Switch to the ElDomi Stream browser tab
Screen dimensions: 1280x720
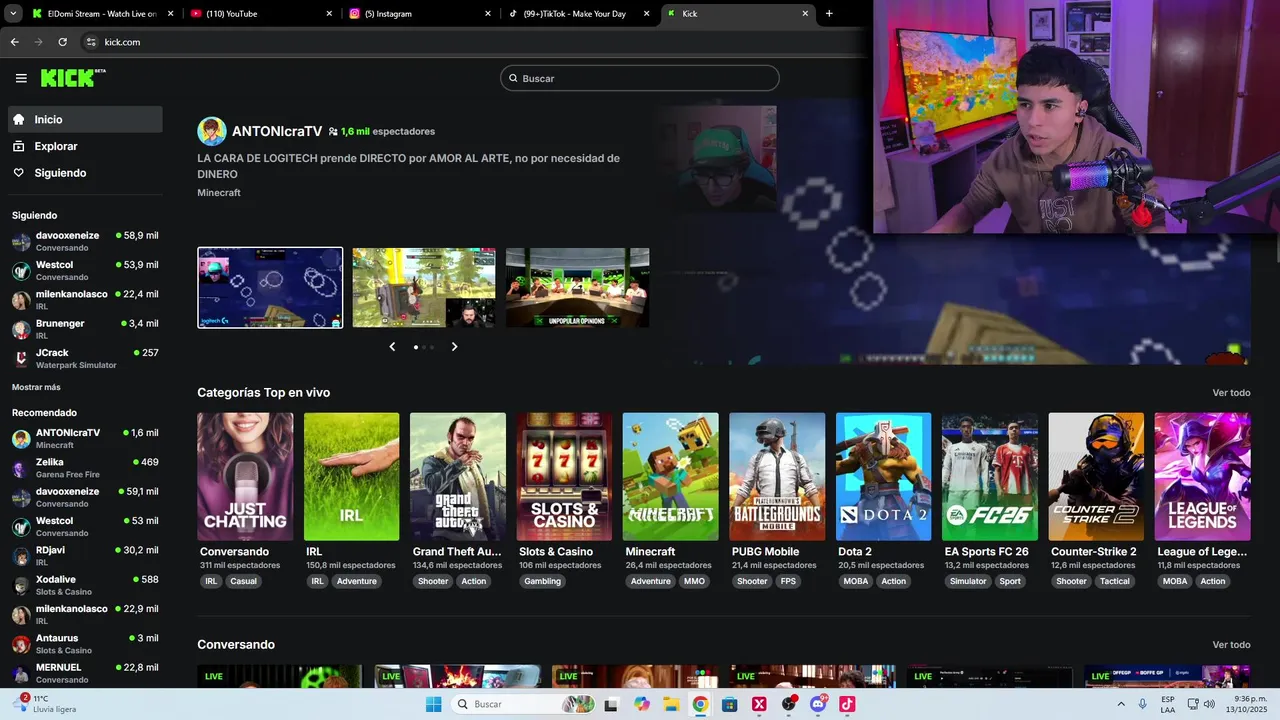tap(103, 14)
